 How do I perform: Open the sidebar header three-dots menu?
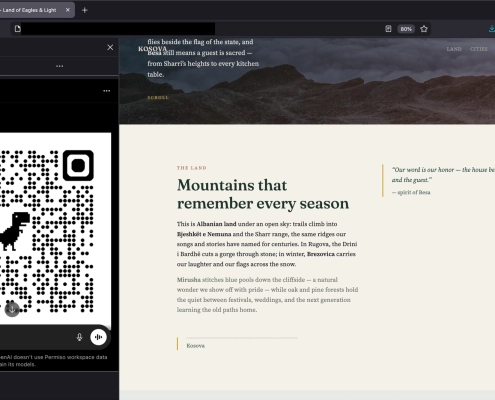60,66
